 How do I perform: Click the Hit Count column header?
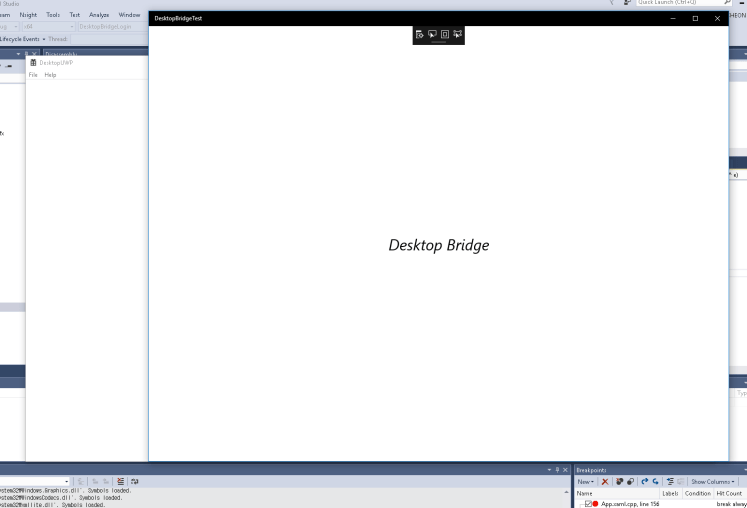728,493
